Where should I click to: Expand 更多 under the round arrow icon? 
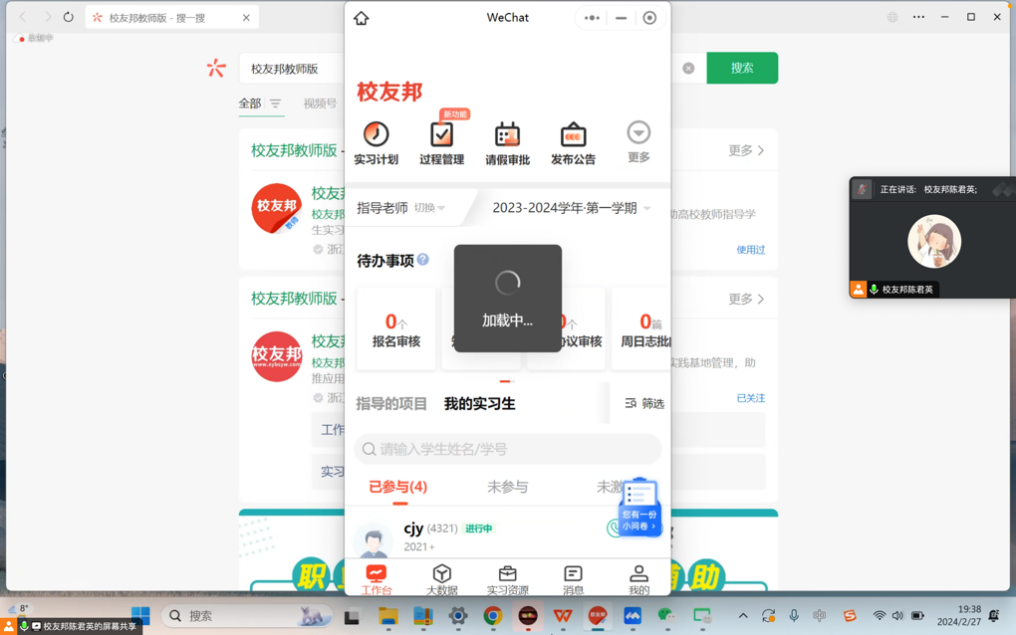pyautogui.click(x=638, y=141)
